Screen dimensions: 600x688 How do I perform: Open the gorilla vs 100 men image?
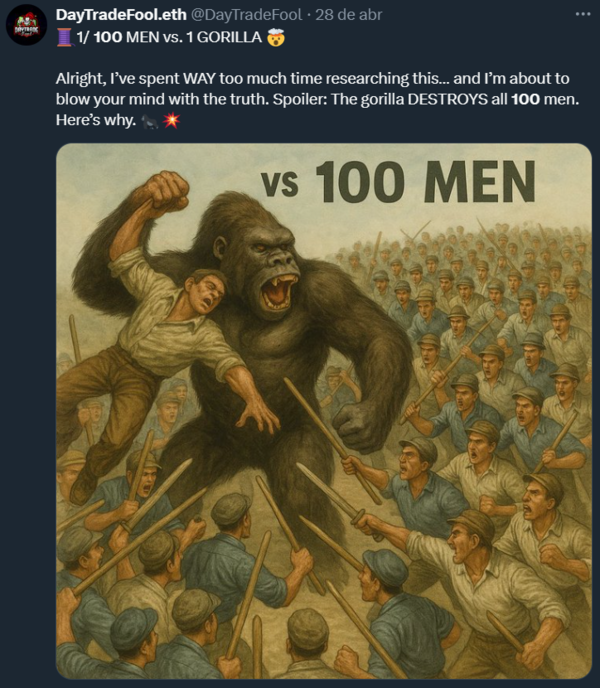click(x=324, y=411)
